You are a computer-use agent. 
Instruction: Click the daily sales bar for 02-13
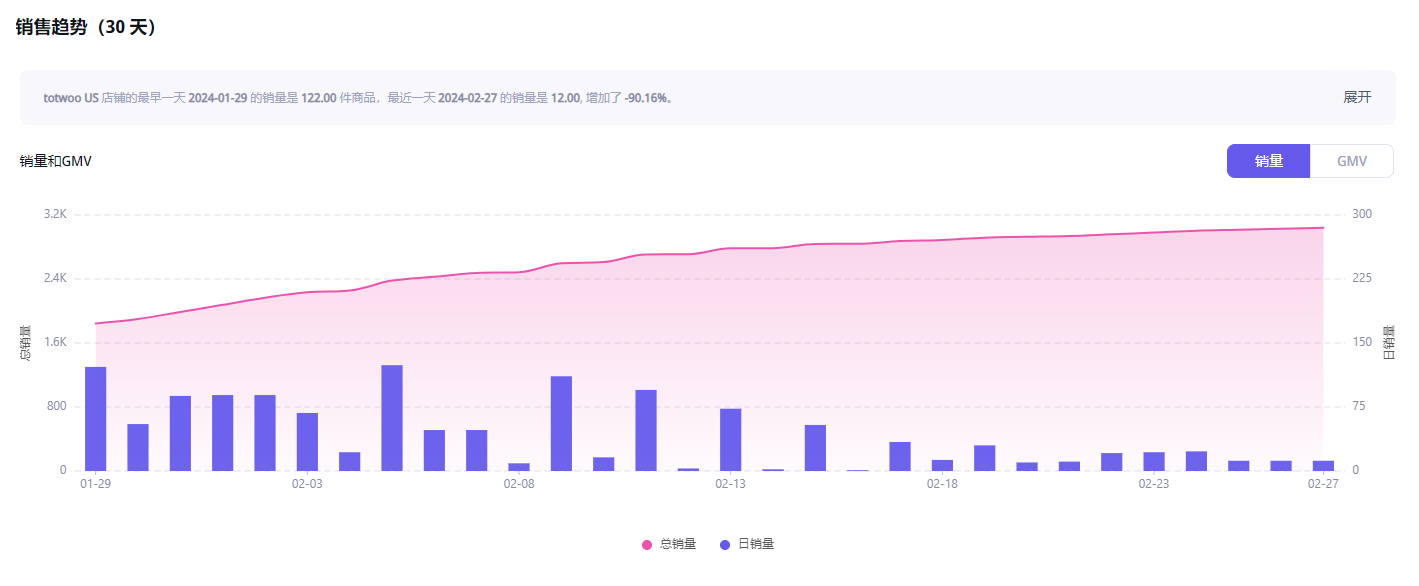click(730, 439)
